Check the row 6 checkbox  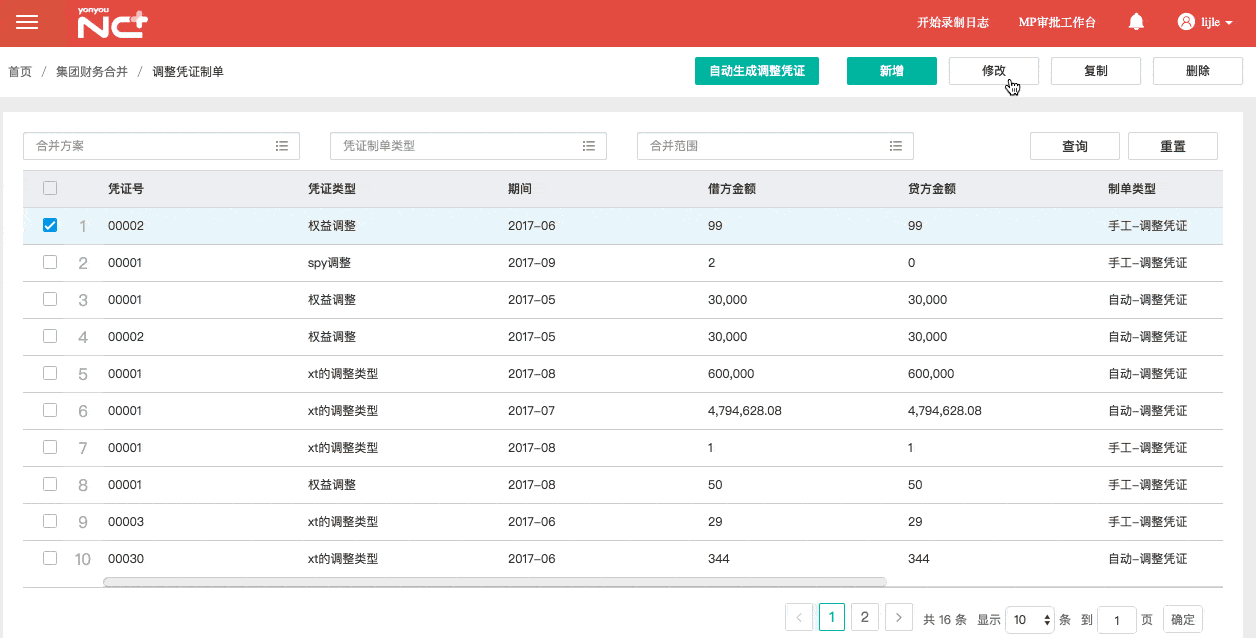click(50, 410)
